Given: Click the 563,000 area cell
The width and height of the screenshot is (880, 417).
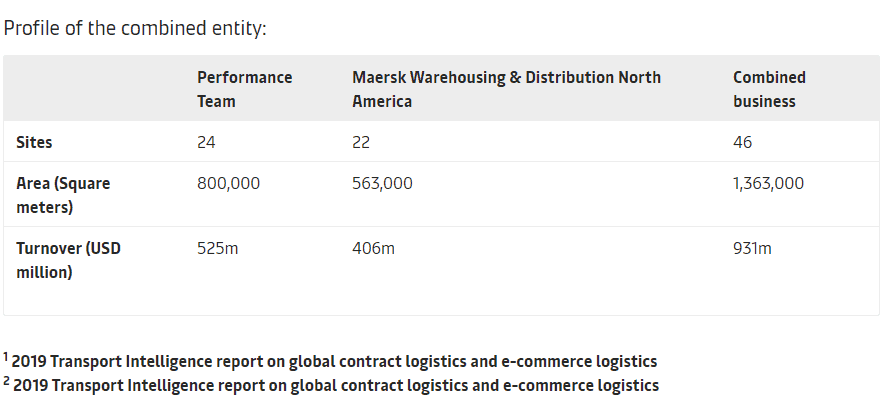Looking at the screenshot, I should [x=382, y=184].
